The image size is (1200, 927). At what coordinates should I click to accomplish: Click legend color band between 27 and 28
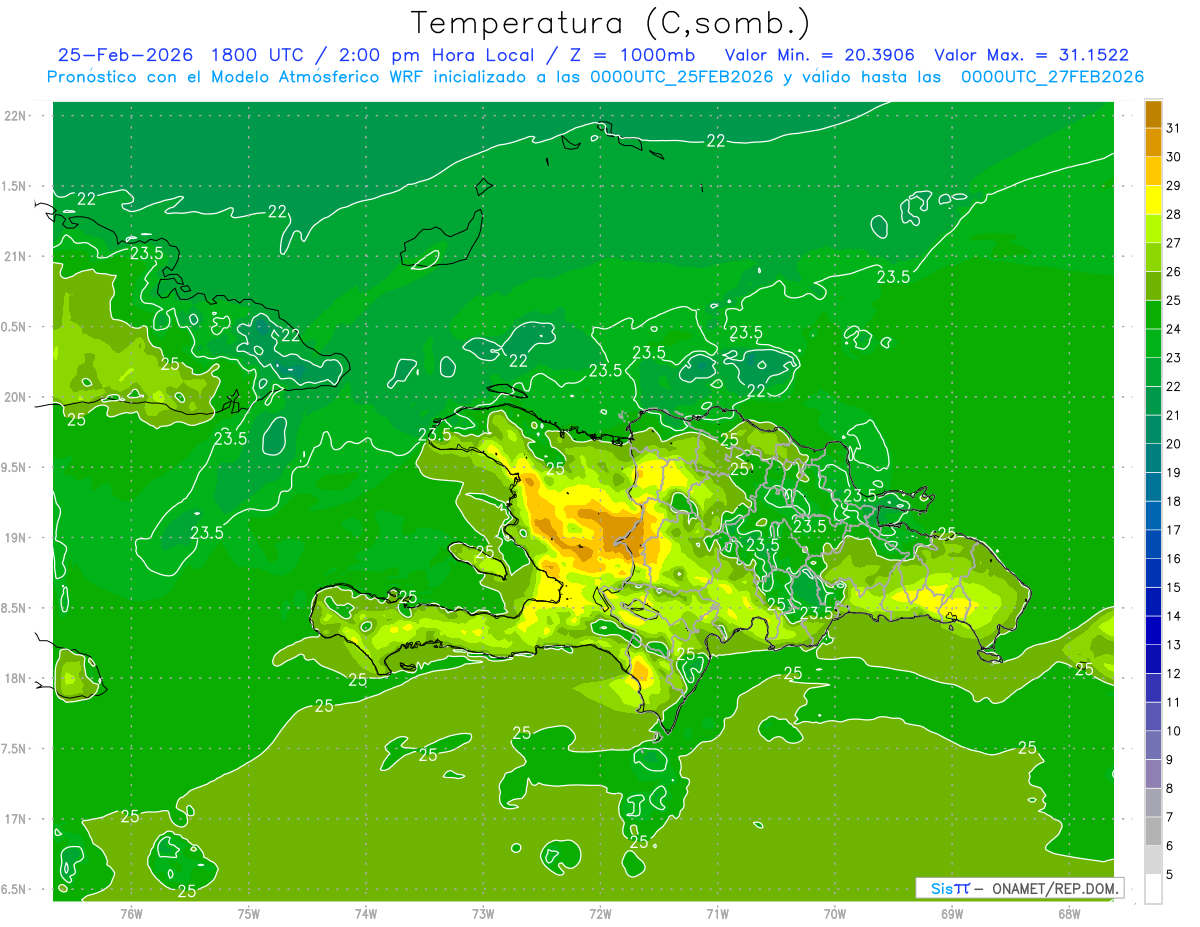click(x=1153, y=228)
